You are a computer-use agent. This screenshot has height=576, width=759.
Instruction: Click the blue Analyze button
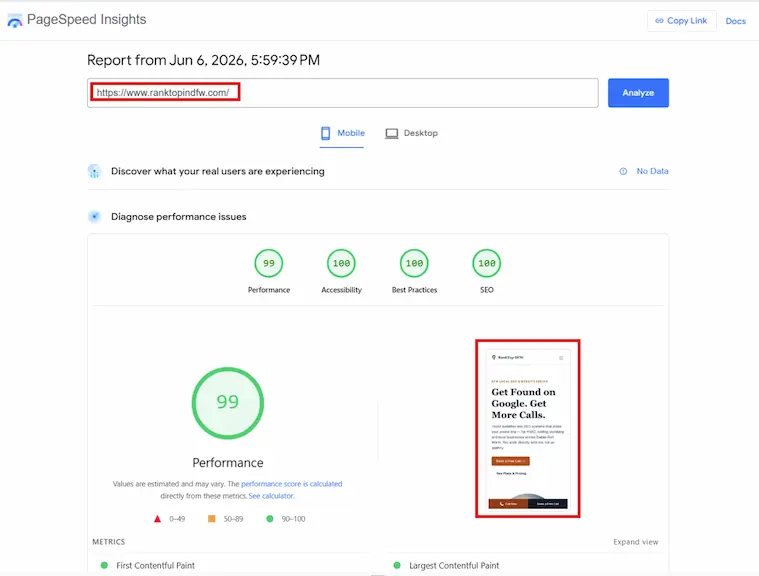[638, 93]
